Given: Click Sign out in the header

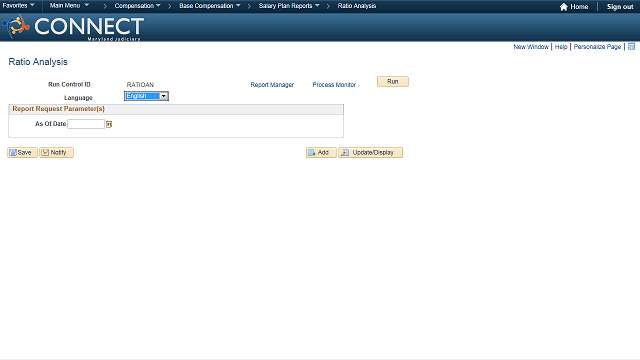Looking at the screenshot, I should pyautogui.click(x=620, y=7).
